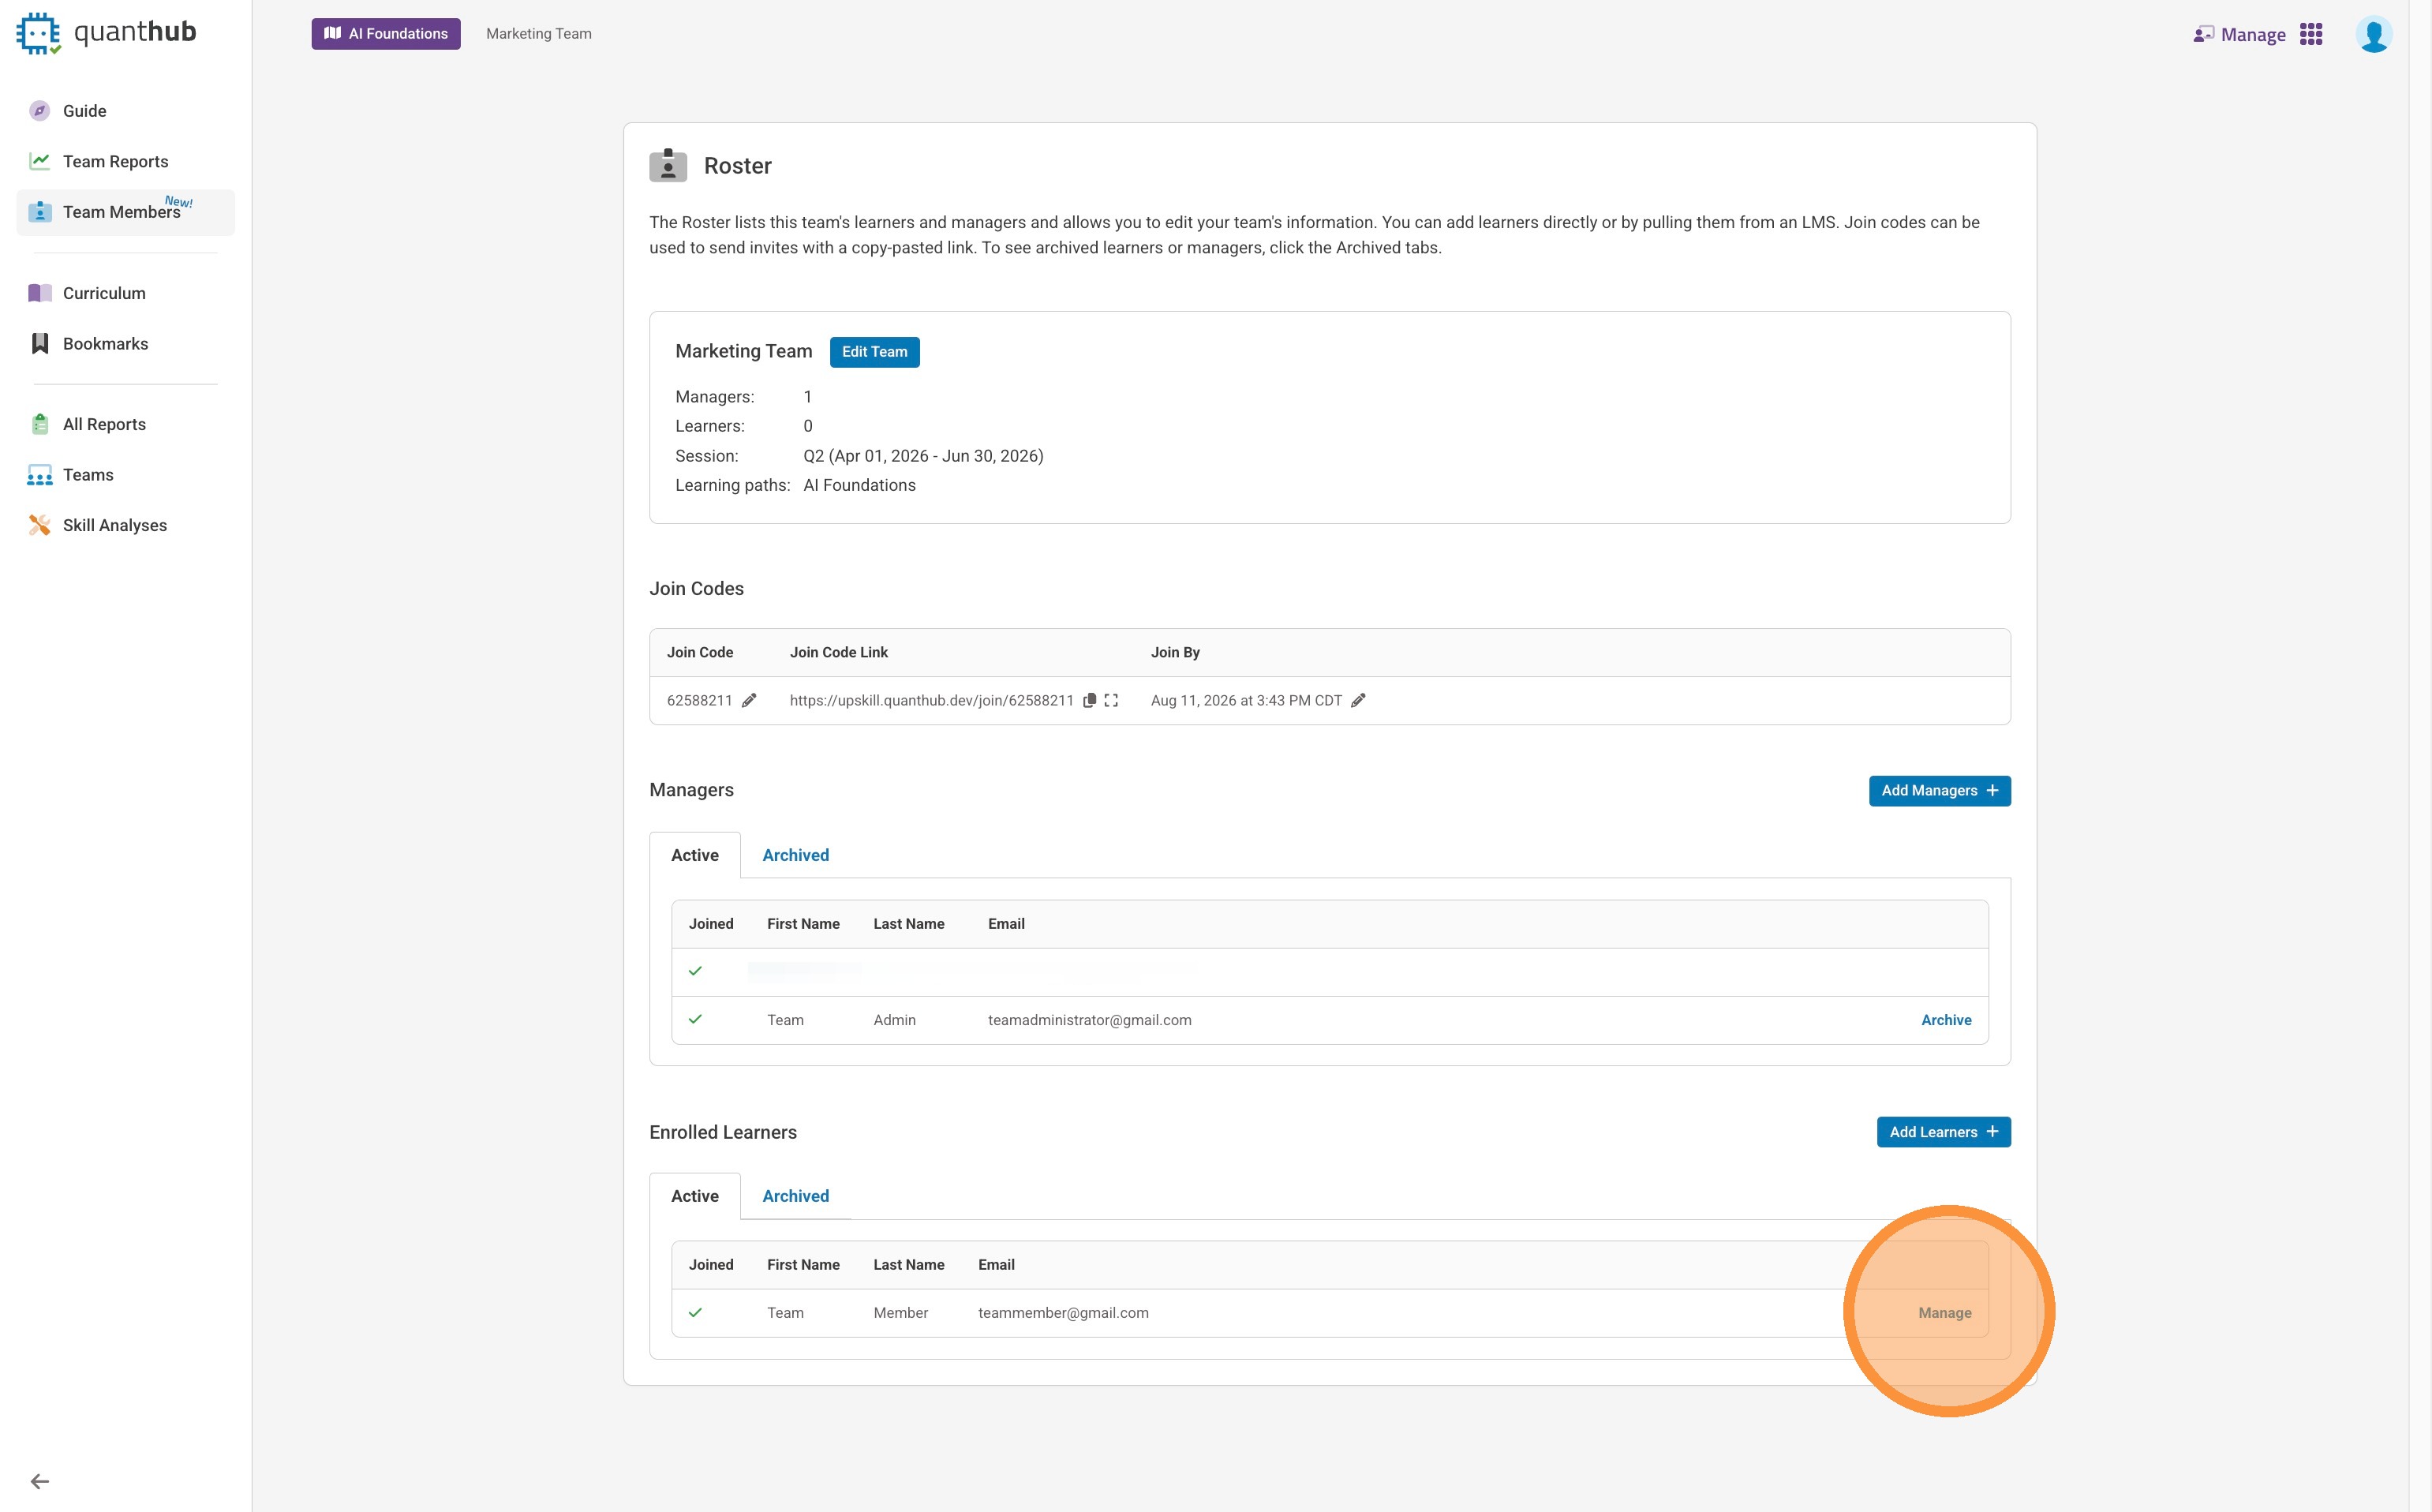Switch to Archived managers tab
This screenshot has width=2432, height=1512.
click(x=795, y=855)
